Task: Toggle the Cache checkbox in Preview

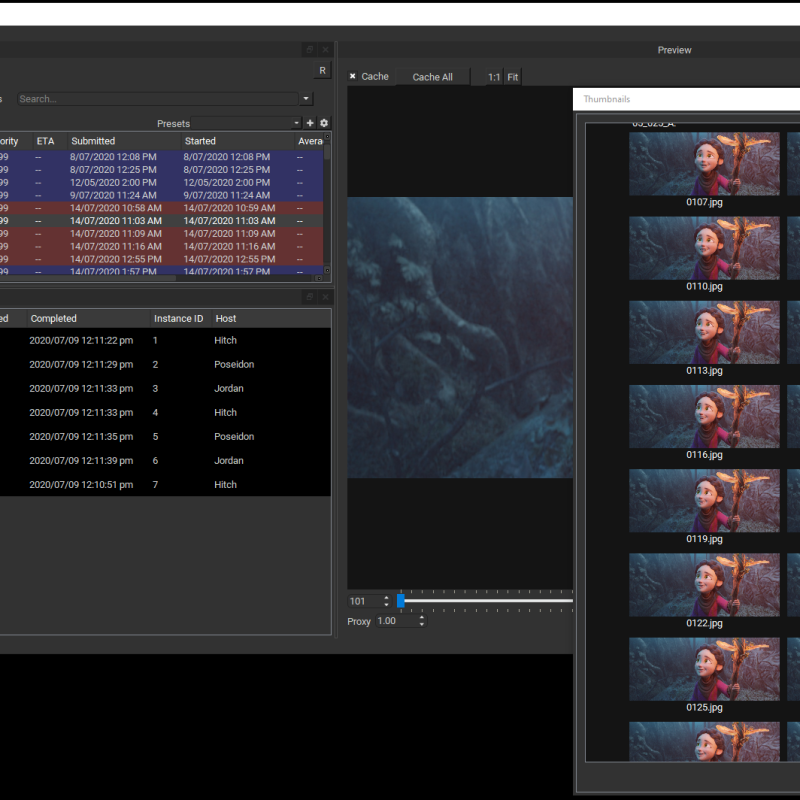Action: (353, 76)
